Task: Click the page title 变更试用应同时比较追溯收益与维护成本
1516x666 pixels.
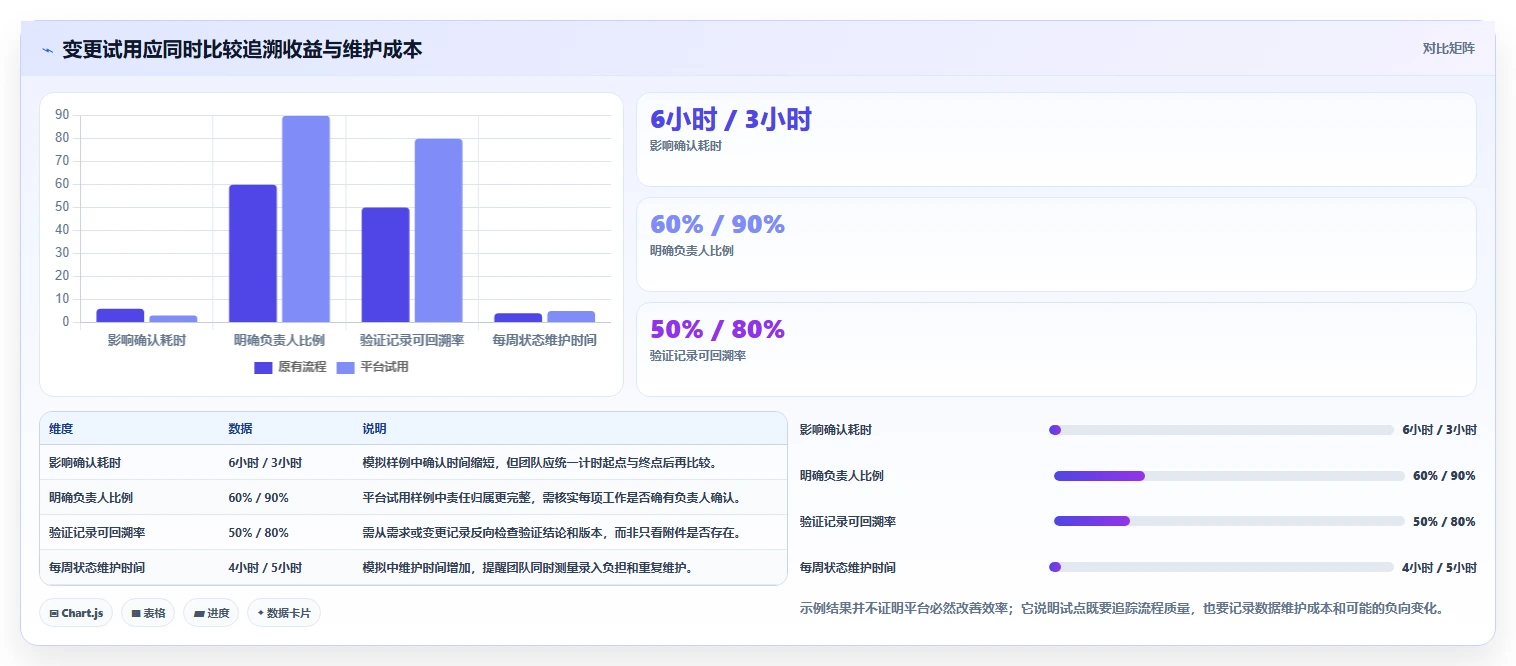Action: [x=242, y=49]
